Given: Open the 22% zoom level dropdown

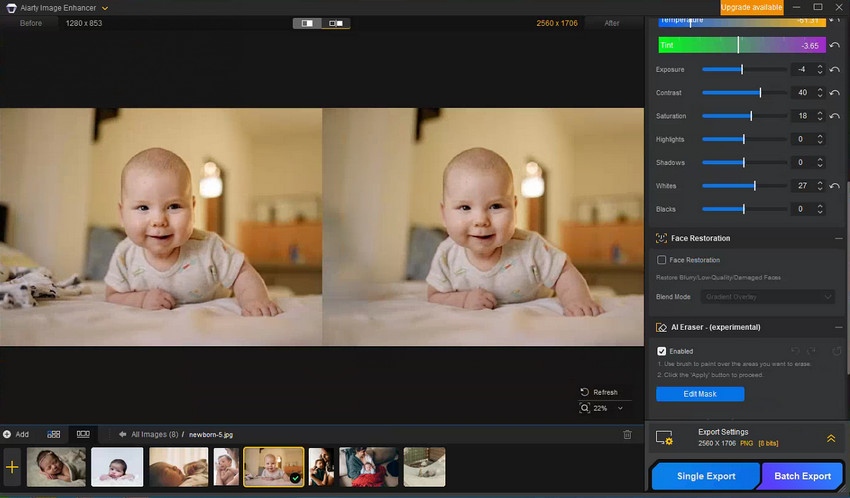Looking at the screenshot, I should pos(620,408).
